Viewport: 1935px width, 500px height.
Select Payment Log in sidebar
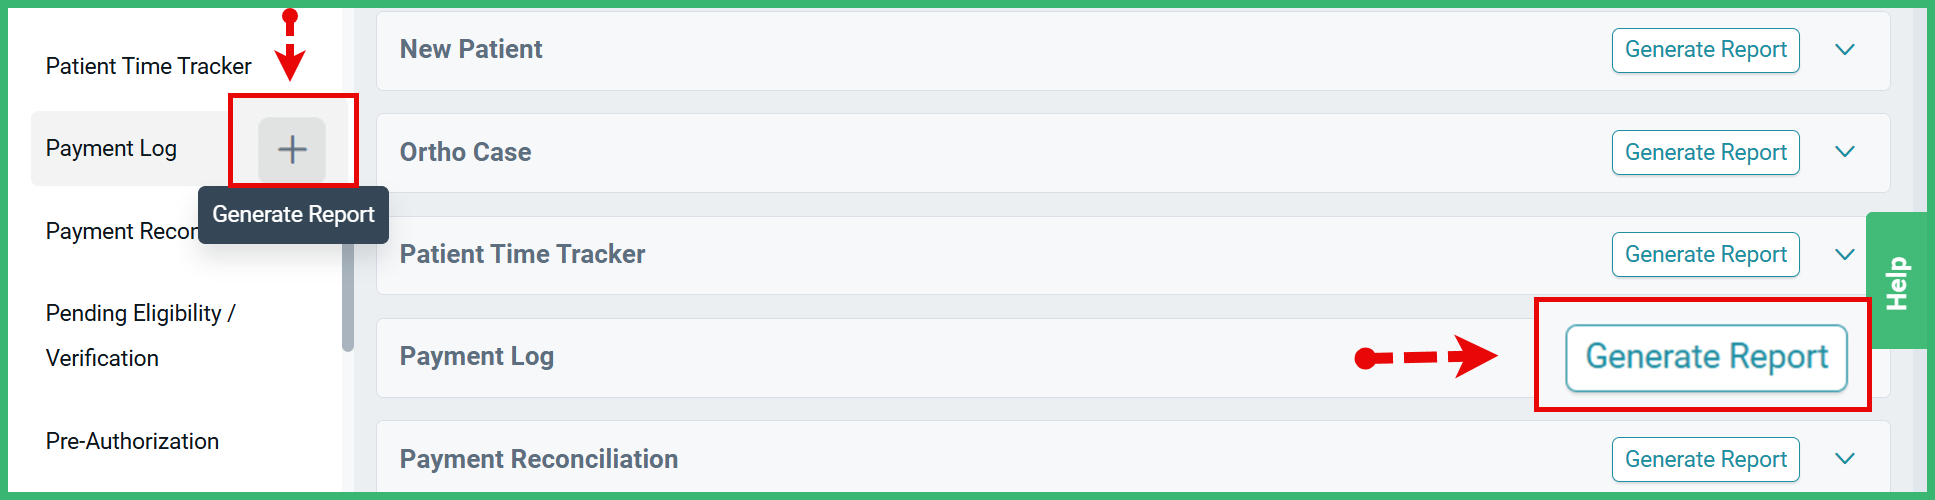point(111,149)
